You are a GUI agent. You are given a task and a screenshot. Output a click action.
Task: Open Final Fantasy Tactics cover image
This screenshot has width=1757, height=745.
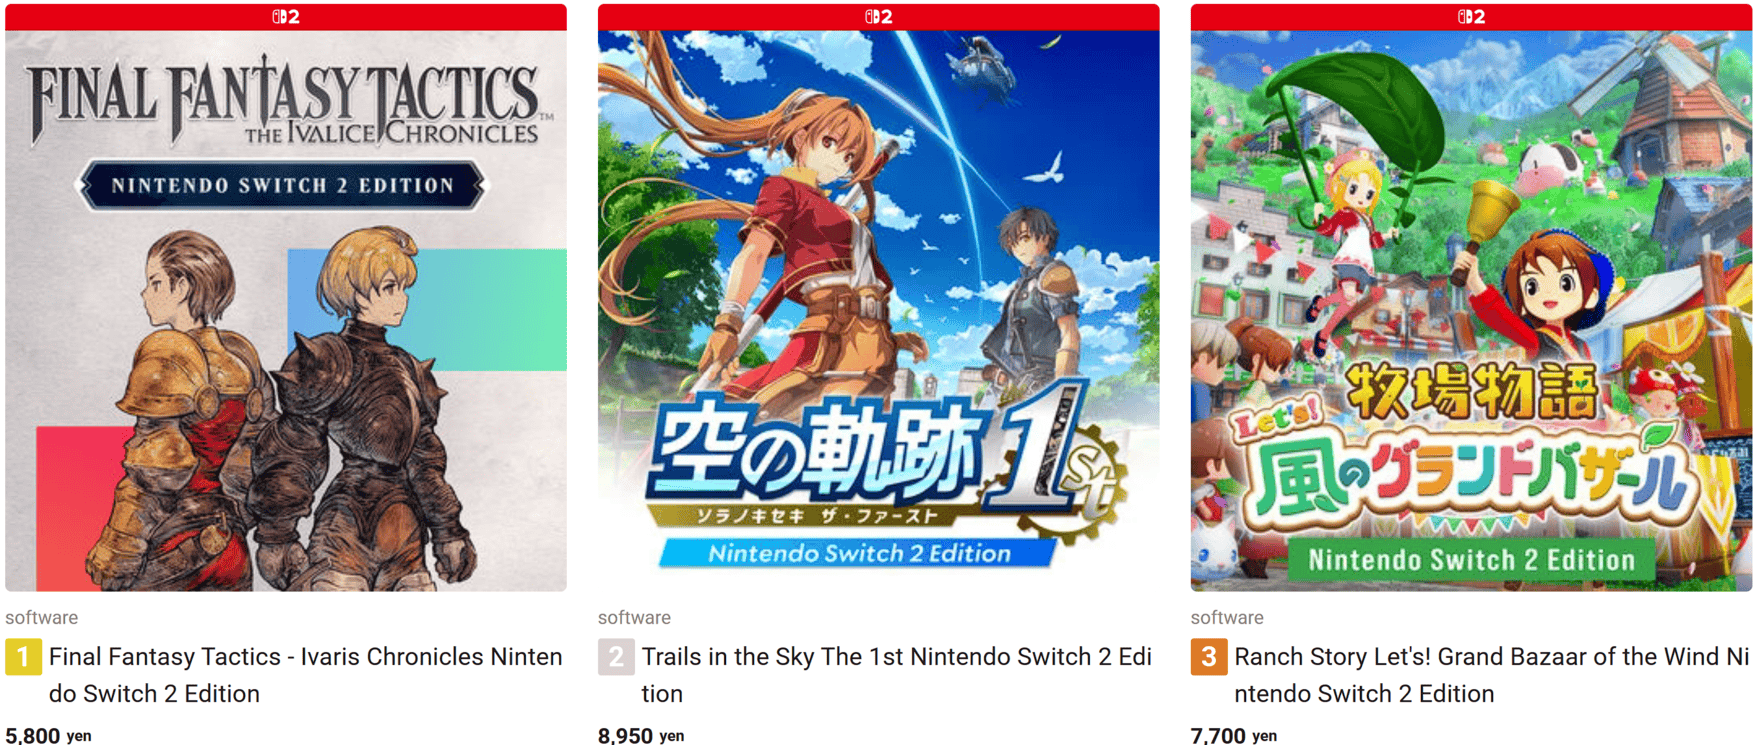(286, 310)
